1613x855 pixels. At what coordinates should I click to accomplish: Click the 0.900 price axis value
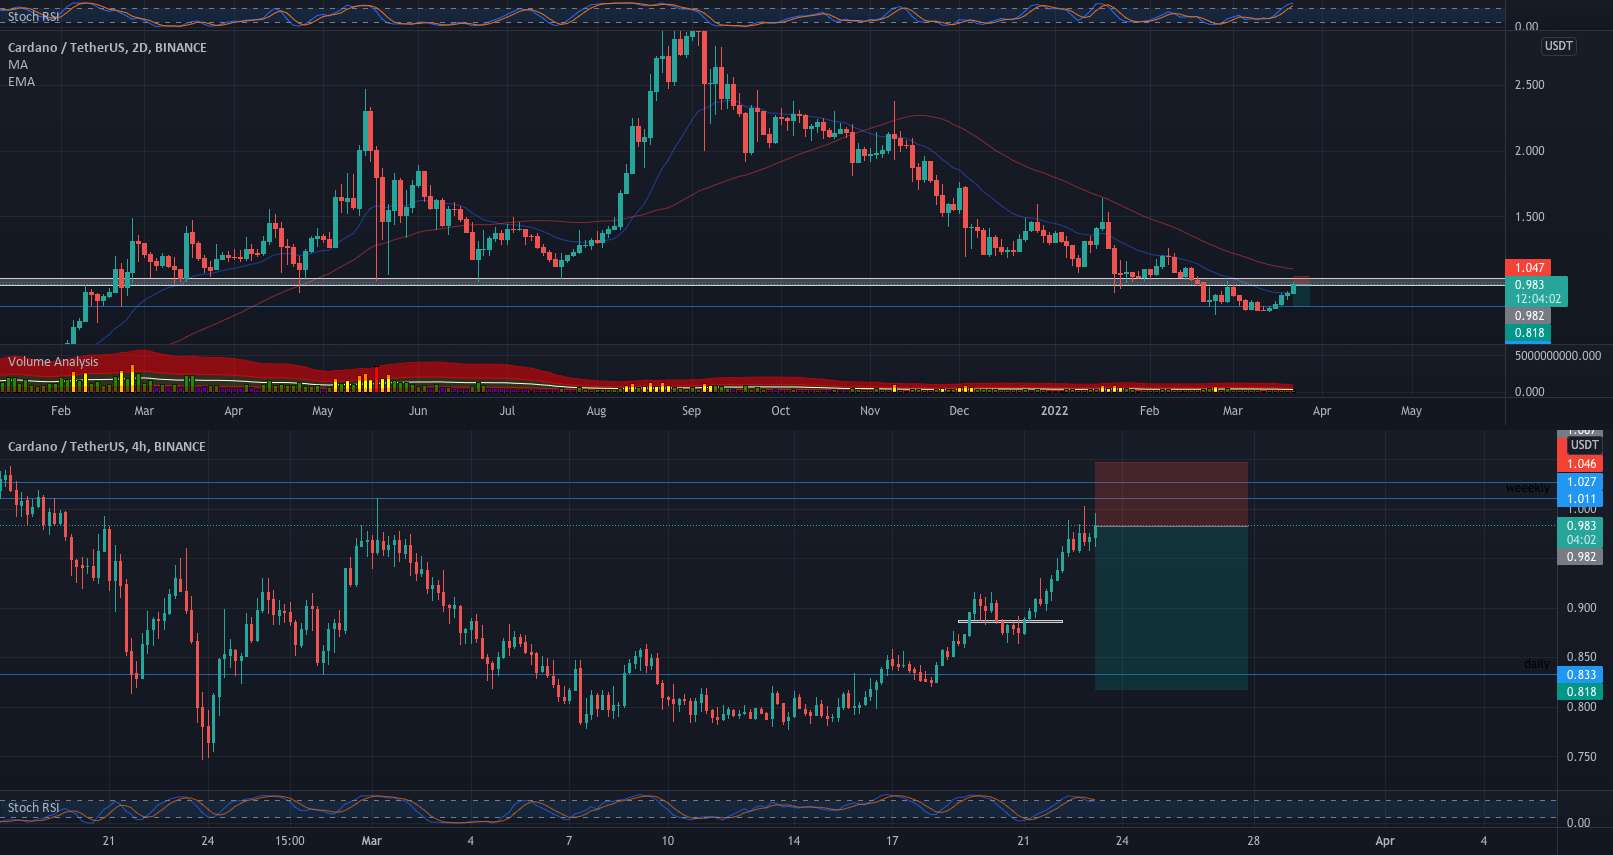(x=1581, y=608)
